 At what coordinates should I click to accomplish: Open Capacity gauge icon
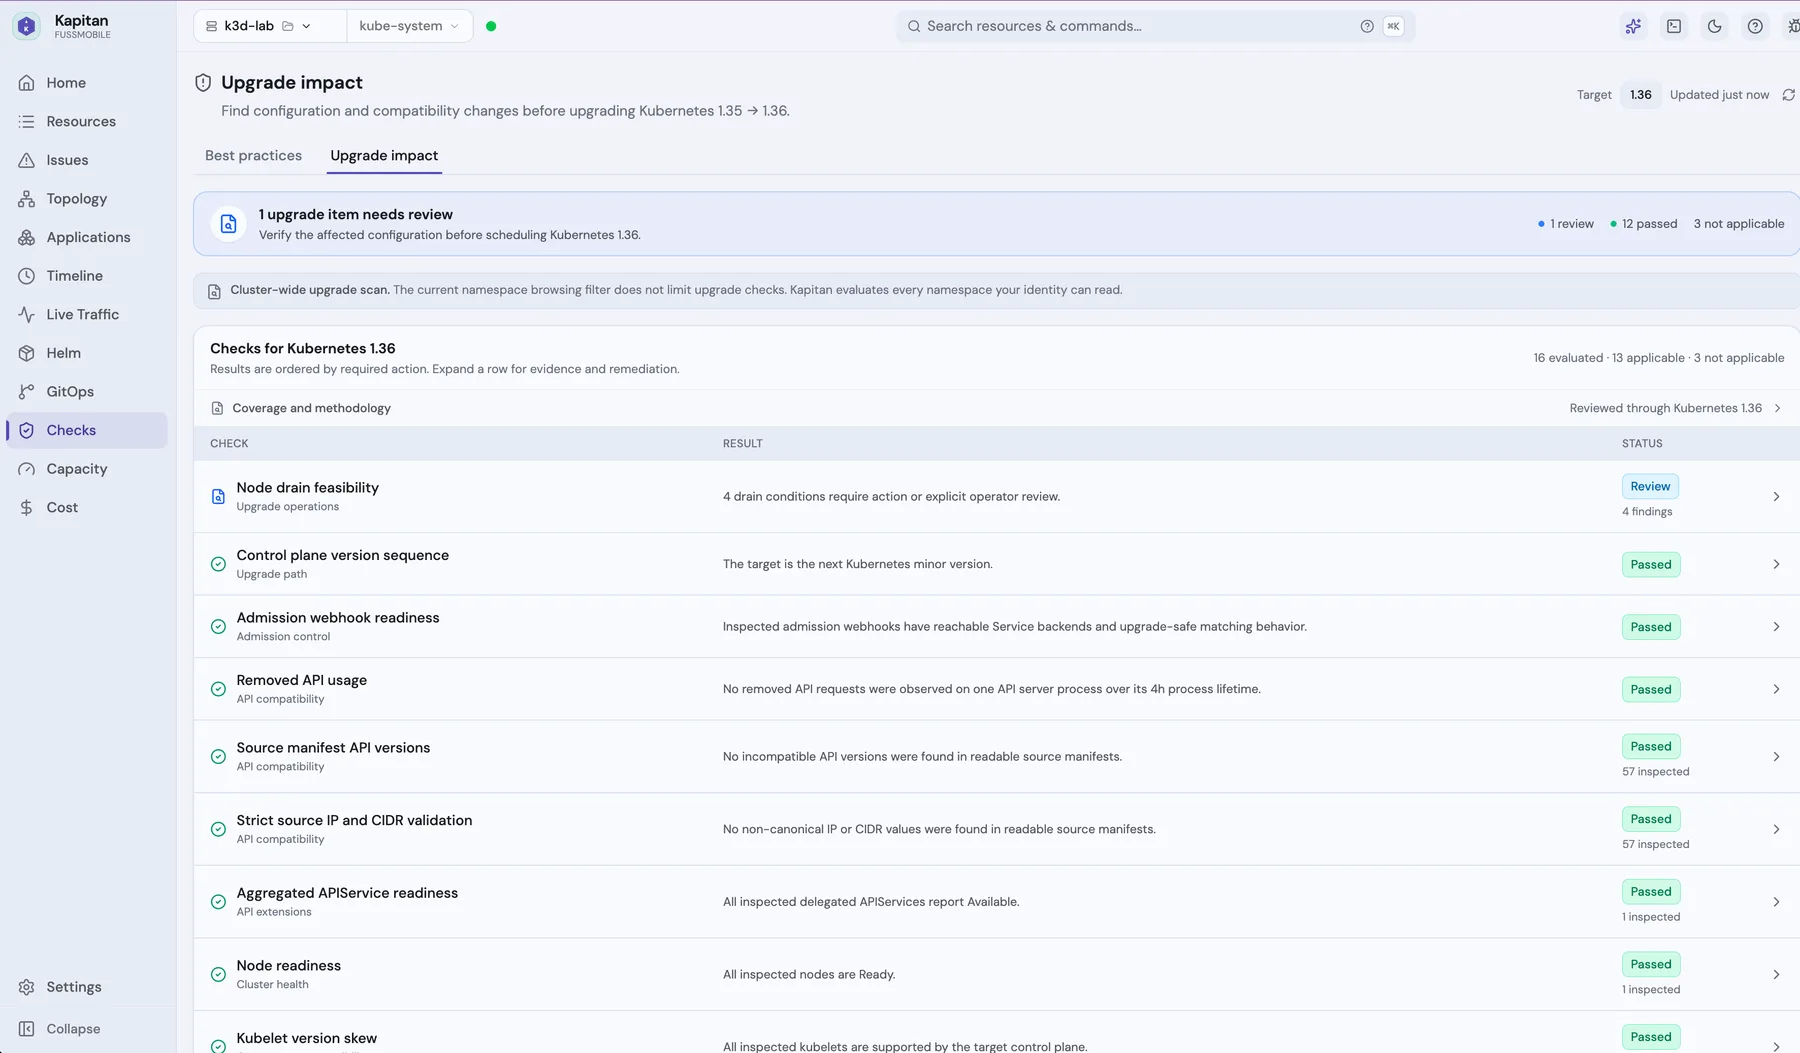tap(27, 469)
